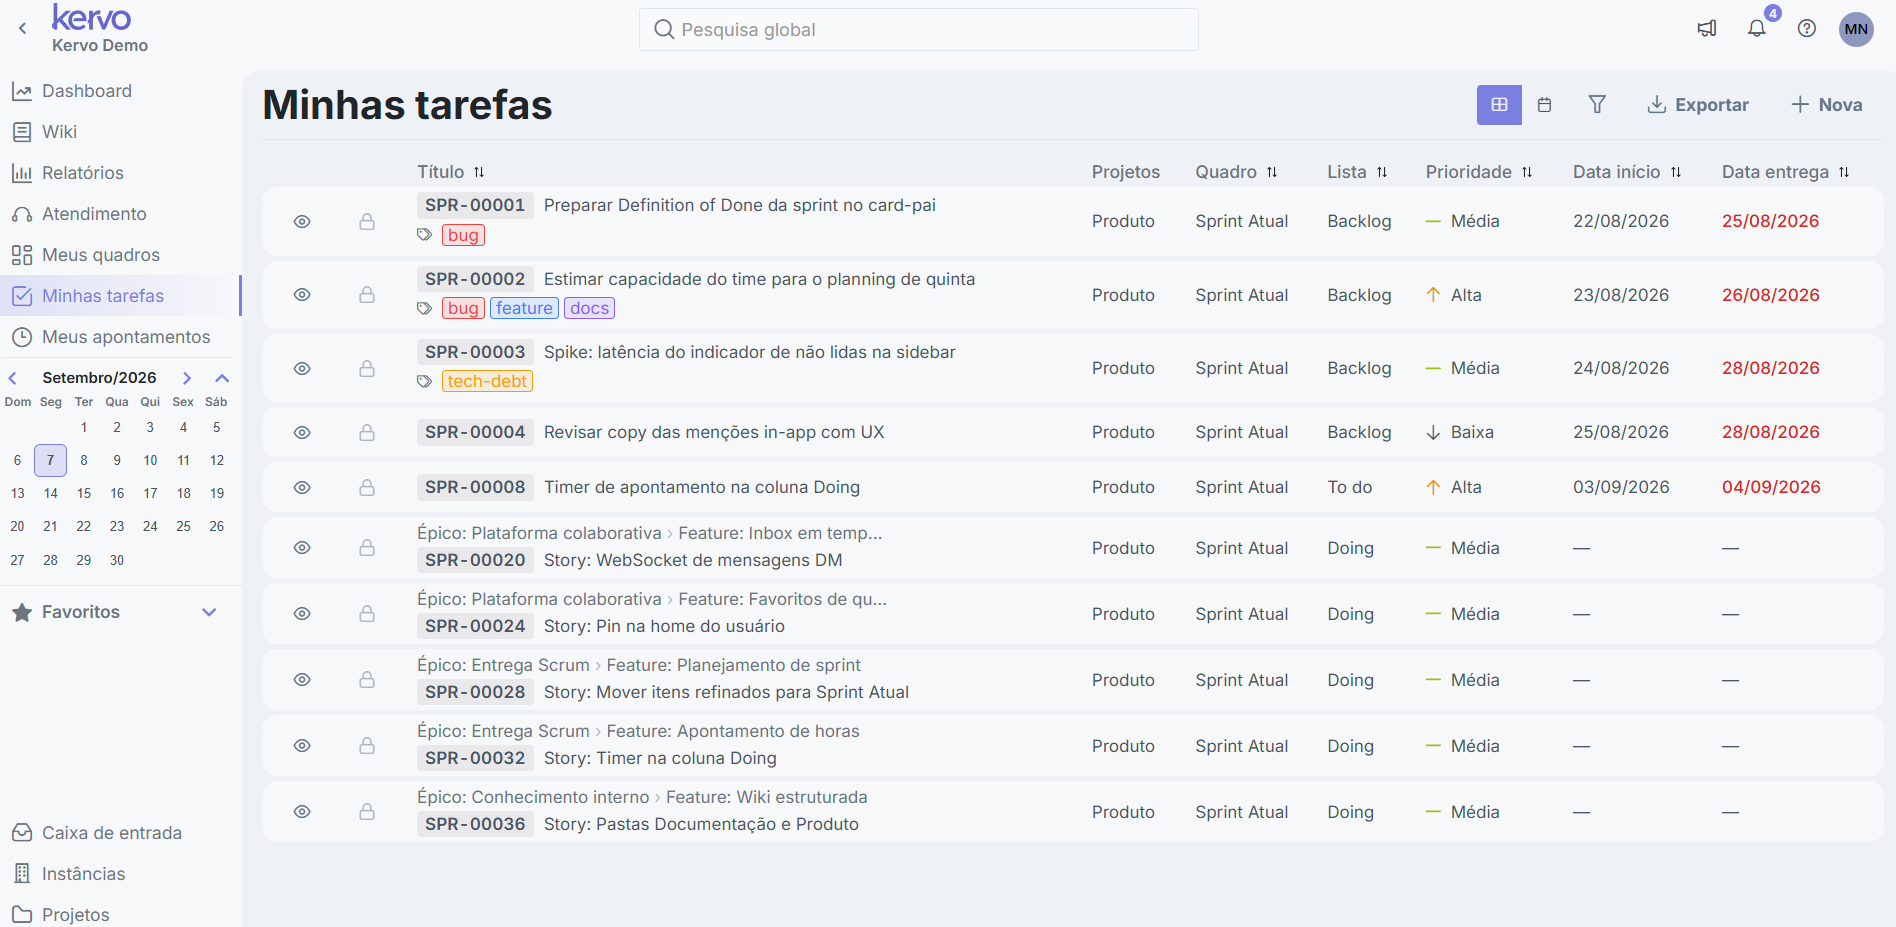Go to next month in mini calendar
Image resolution: width=1896 pixels, height=927 pixels.
[187, 378]
